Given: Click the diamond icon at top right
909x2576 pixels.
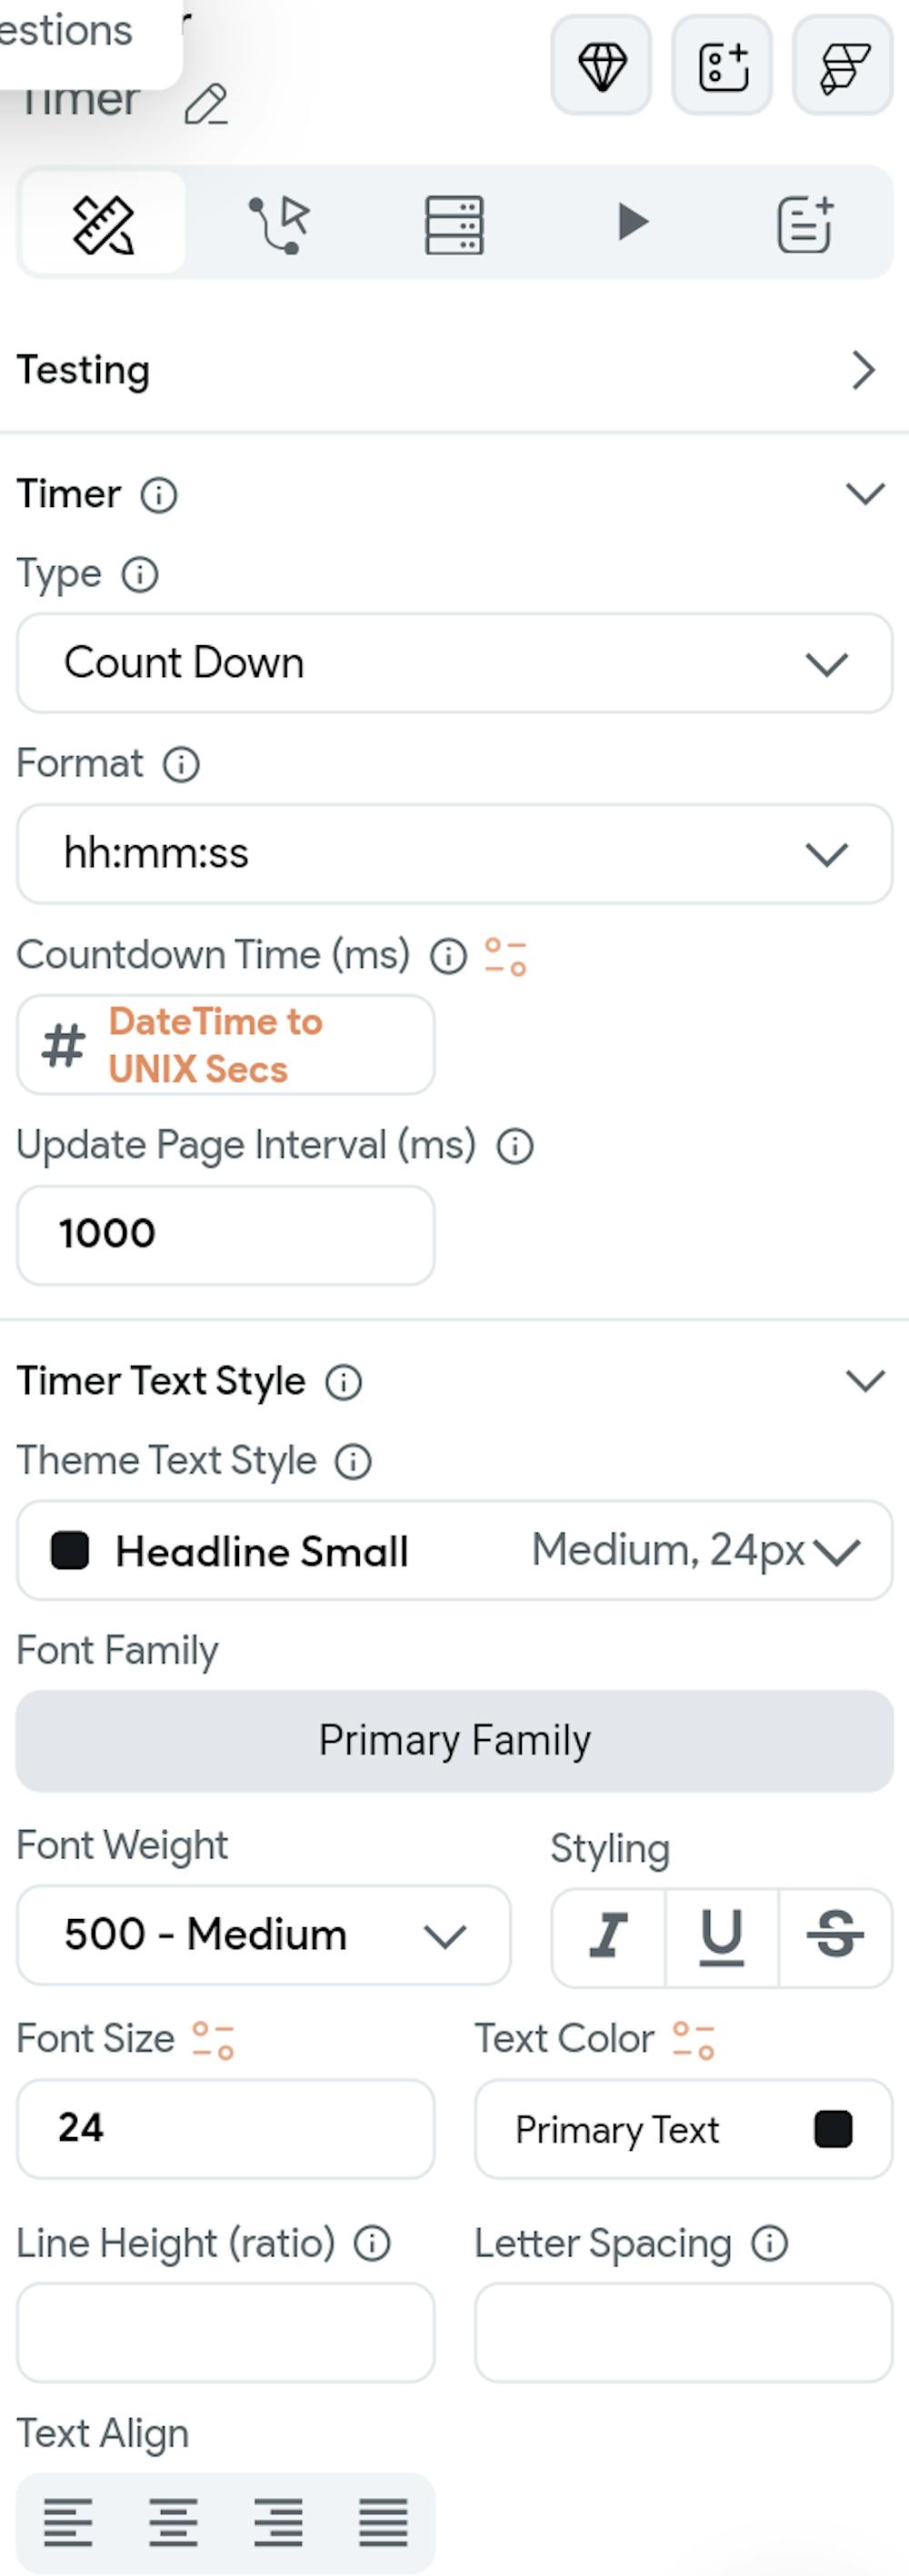Looking at the screenshot, I should [x=602, y=68].
